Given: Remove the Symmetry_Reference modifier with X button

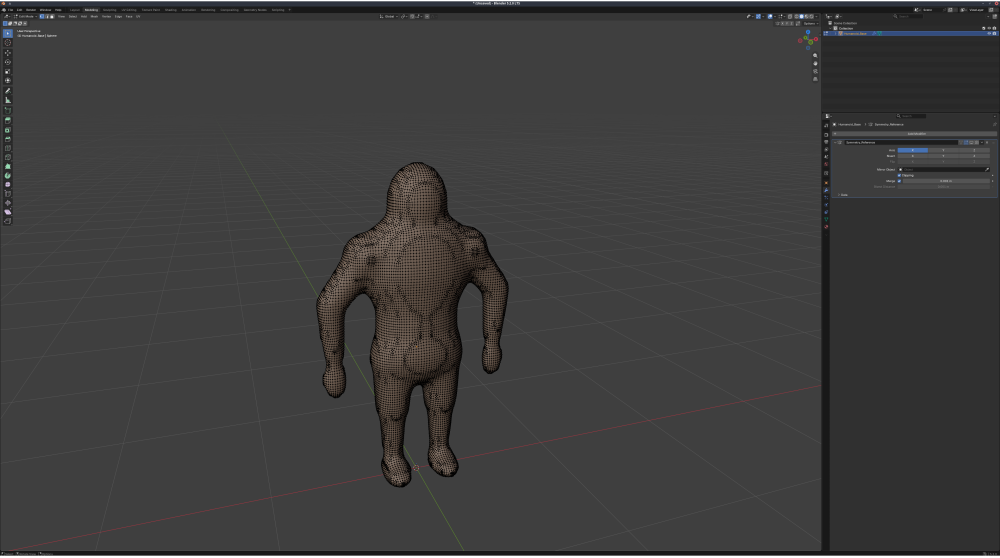Looking at the screenshot, I should click(x=987, y=142).
